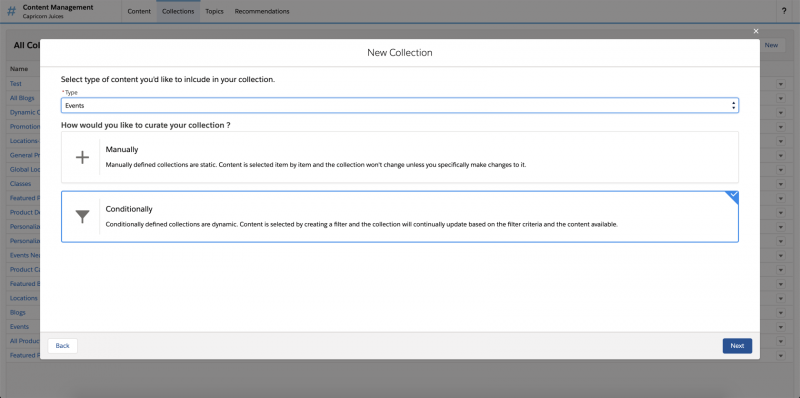Click the checkmark corner badge on Conditionally card
The image size is (800, 398).
click(733, 195)
